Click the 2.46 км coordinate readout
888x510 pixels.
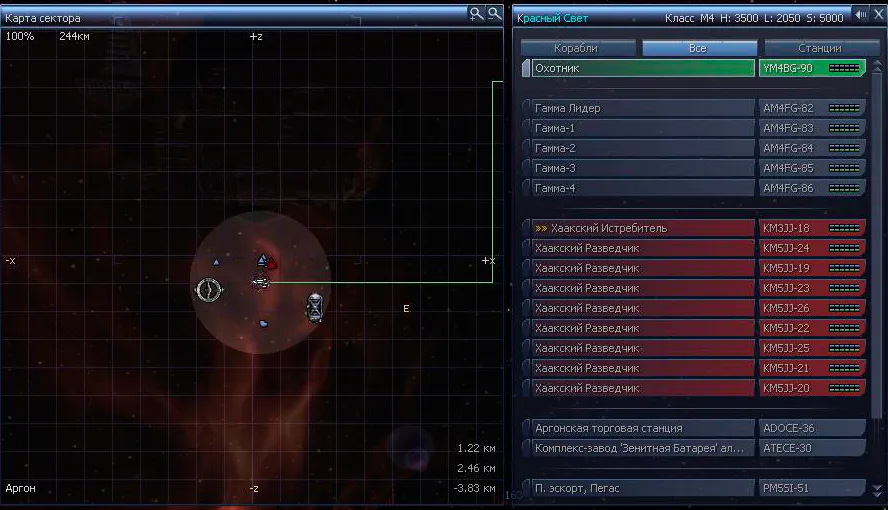[x=476, y=468]
